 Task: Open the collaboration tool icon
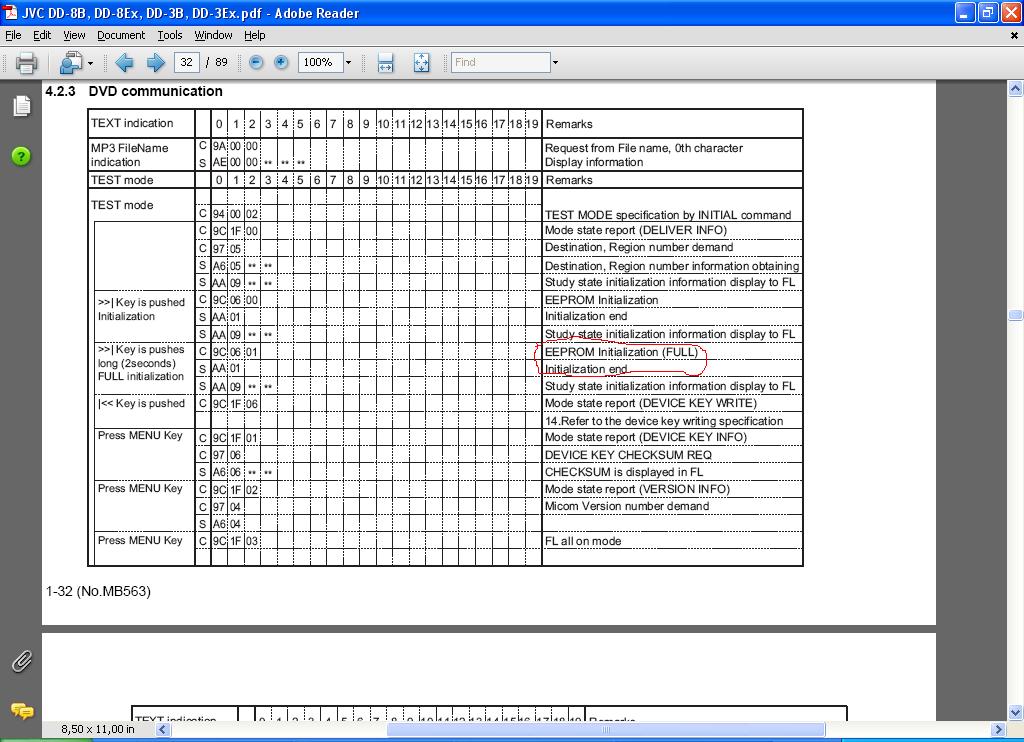point(71,63)
